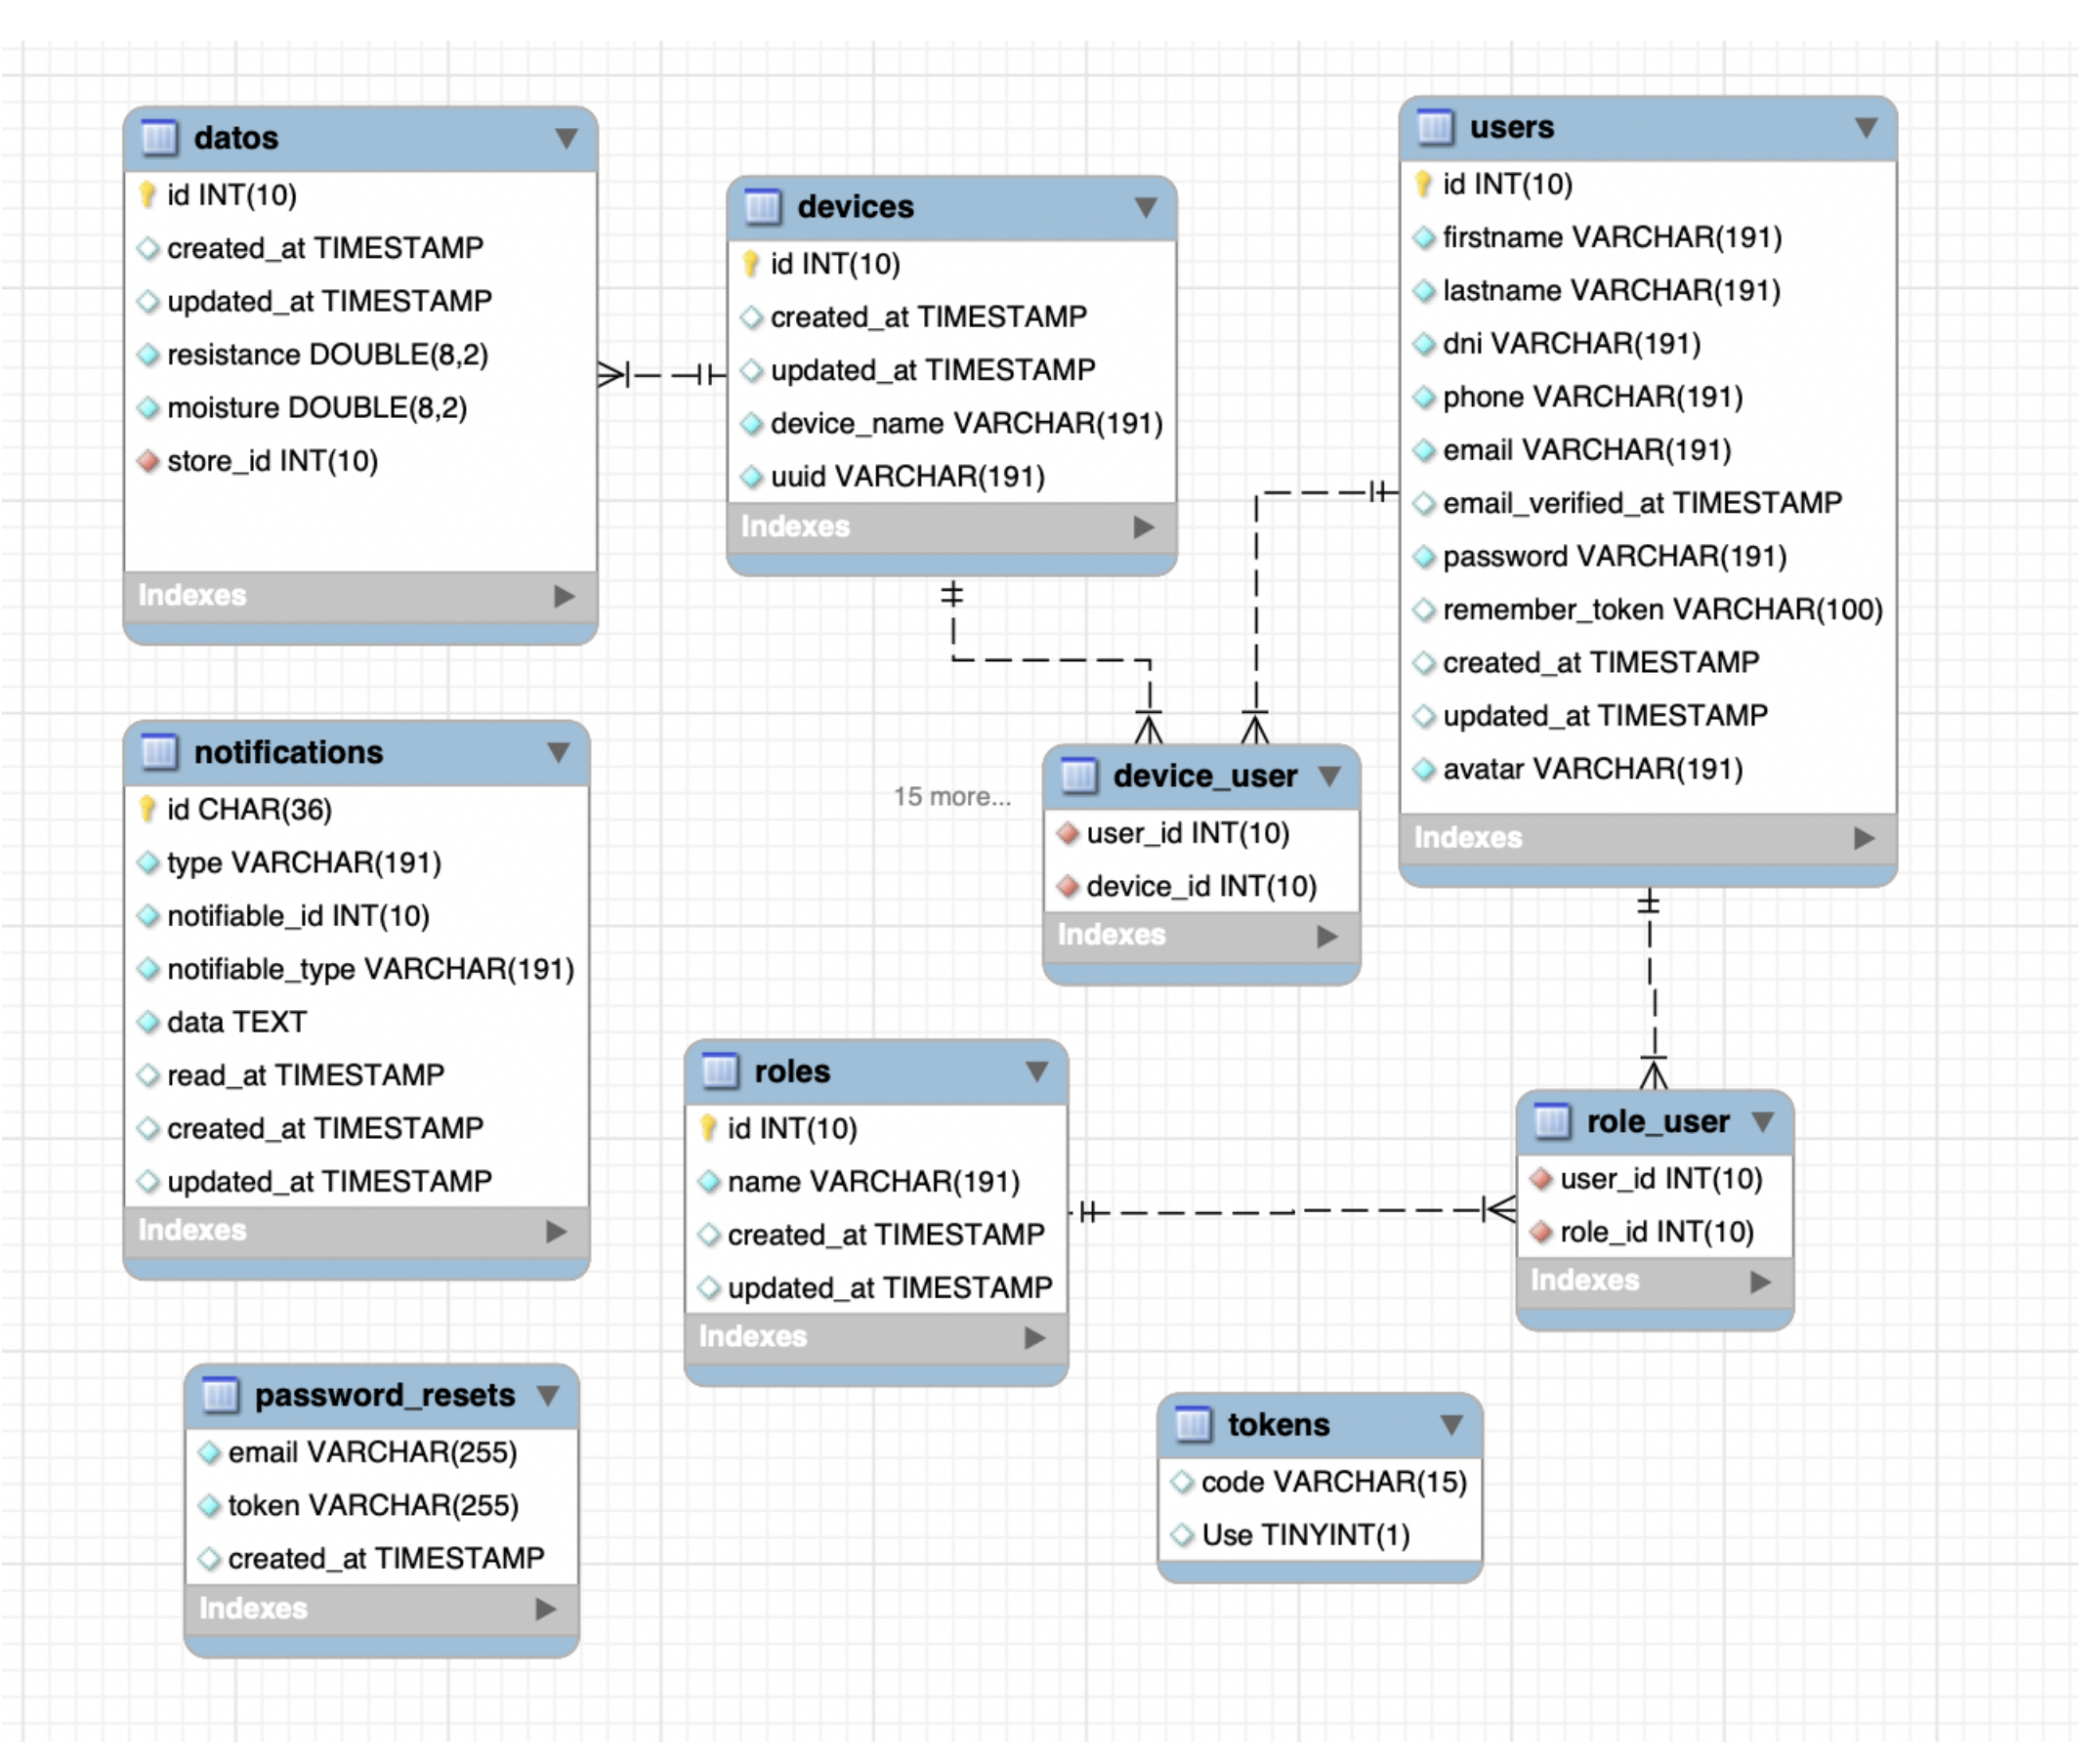Select the device_user table title
The height and width of the screenshot is (1764, 2100).
[x=1205, y=777]
